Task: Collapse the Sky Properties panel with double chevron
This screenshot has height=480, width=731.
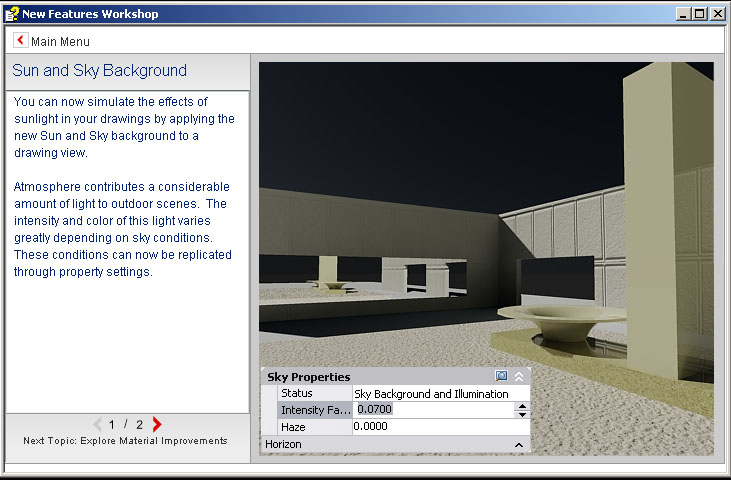Action: (519, 377)
